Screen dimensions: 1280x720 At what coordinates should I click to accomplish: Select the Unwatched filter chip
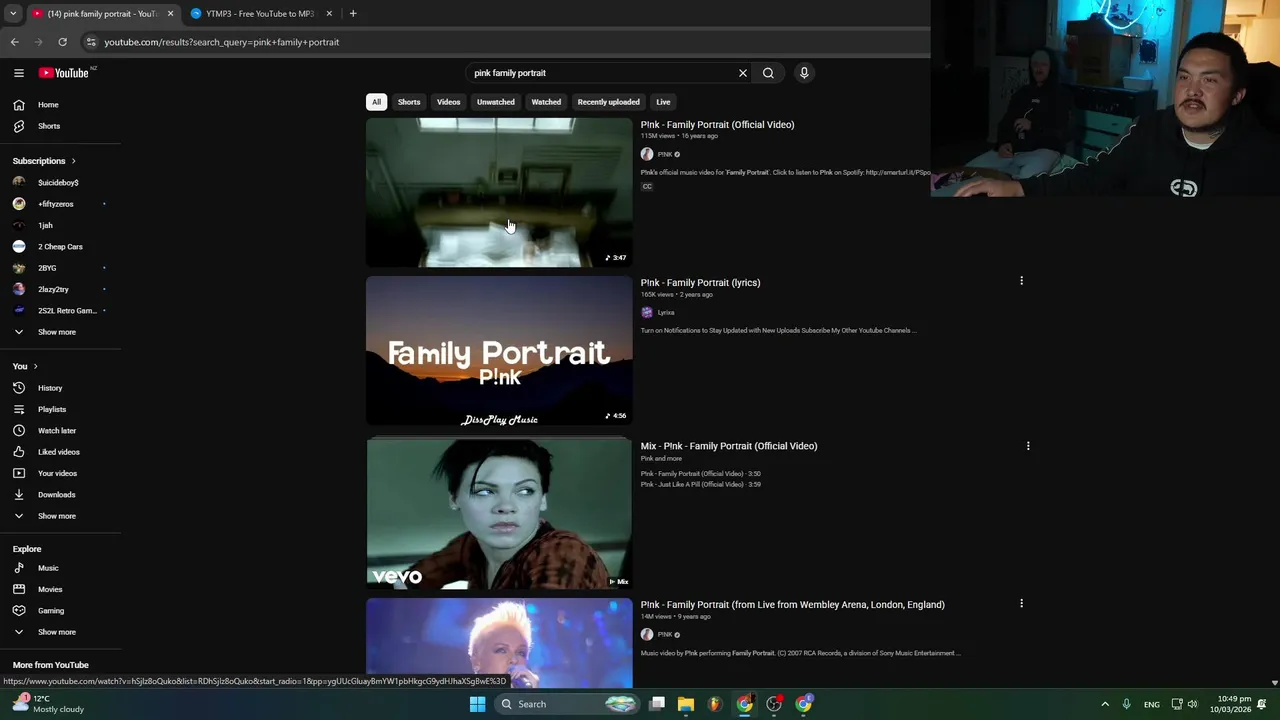pyautogui.click(x=496, y=102)
